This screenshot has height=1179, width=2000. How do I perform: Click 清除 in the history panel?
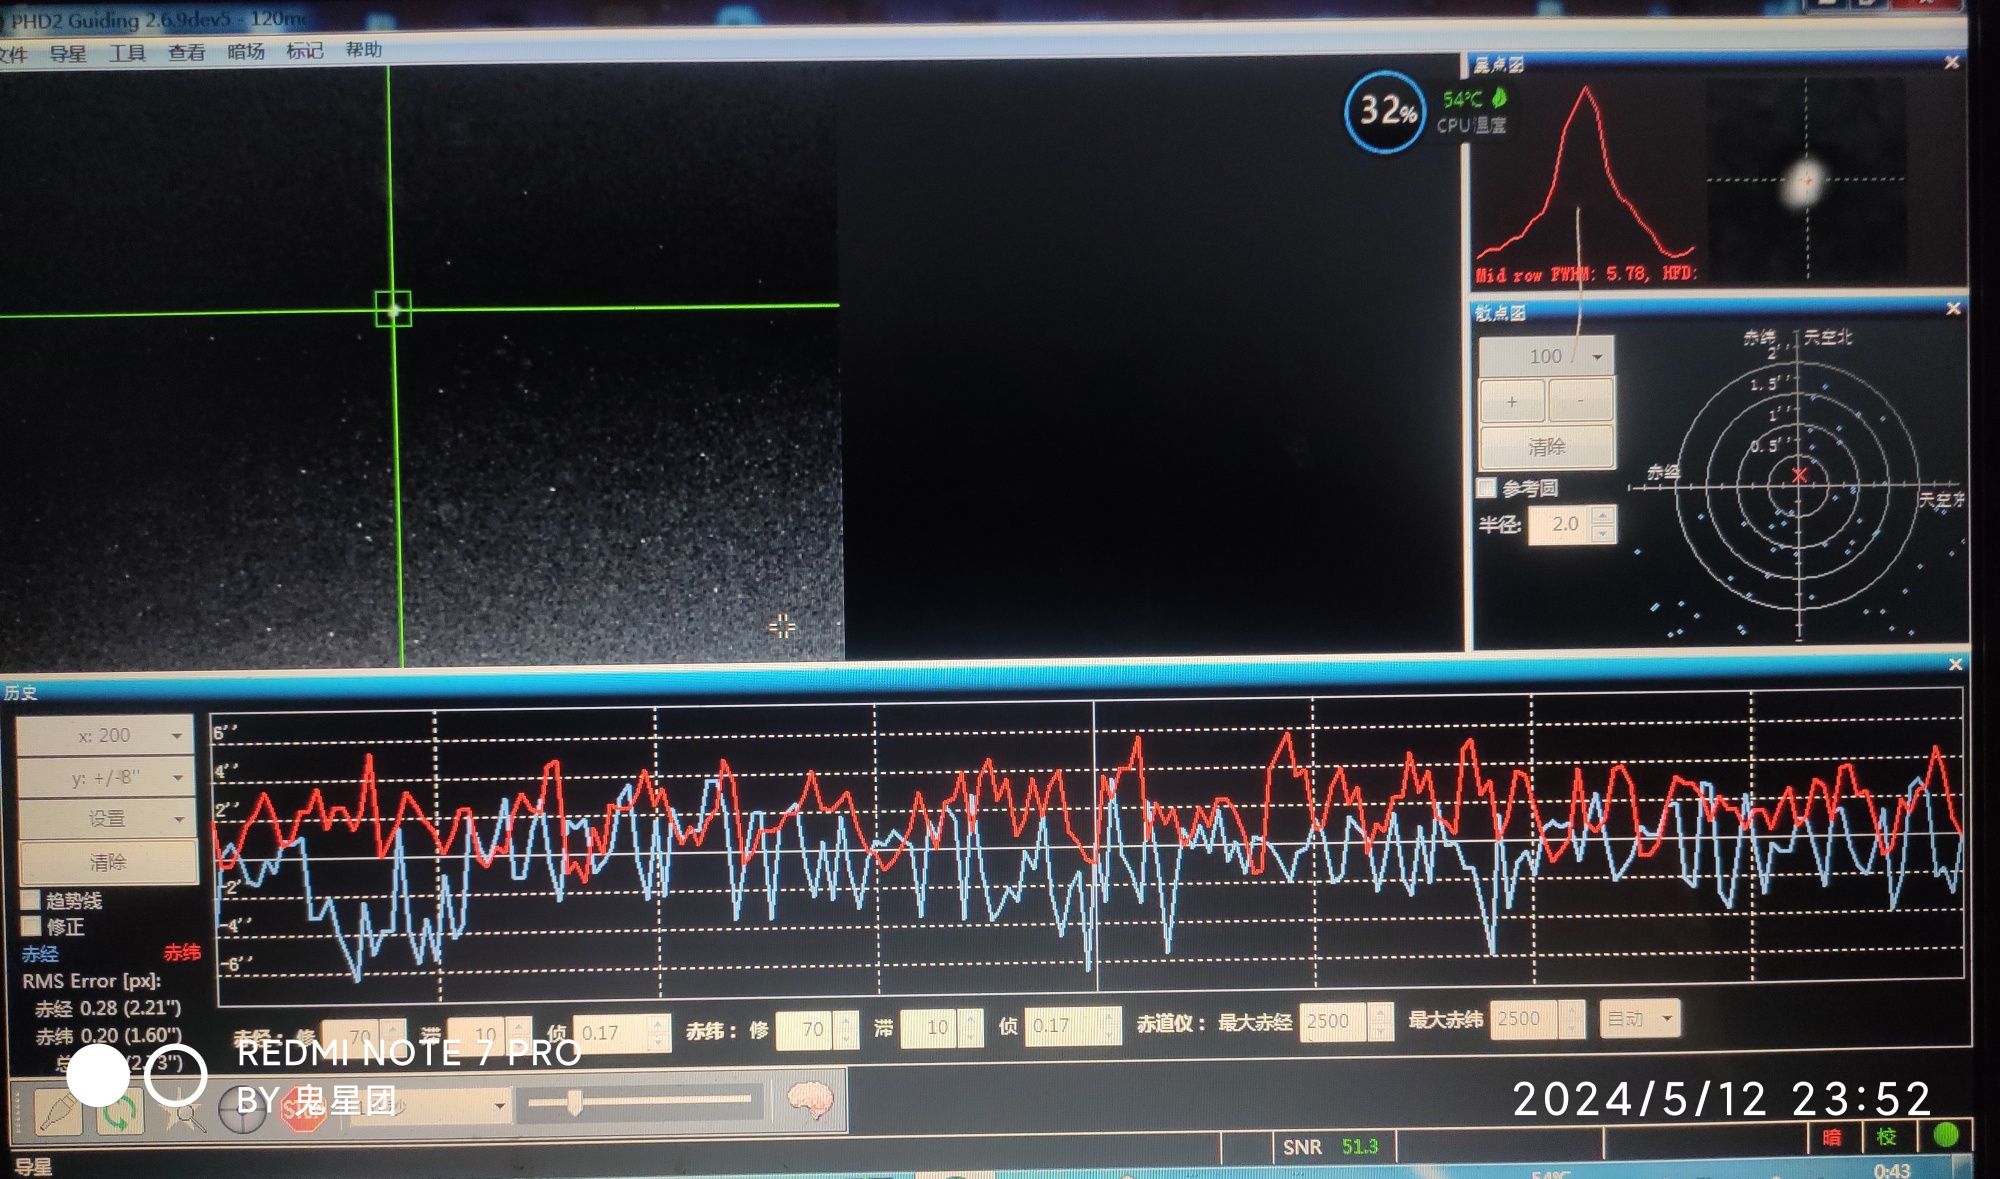107,862
